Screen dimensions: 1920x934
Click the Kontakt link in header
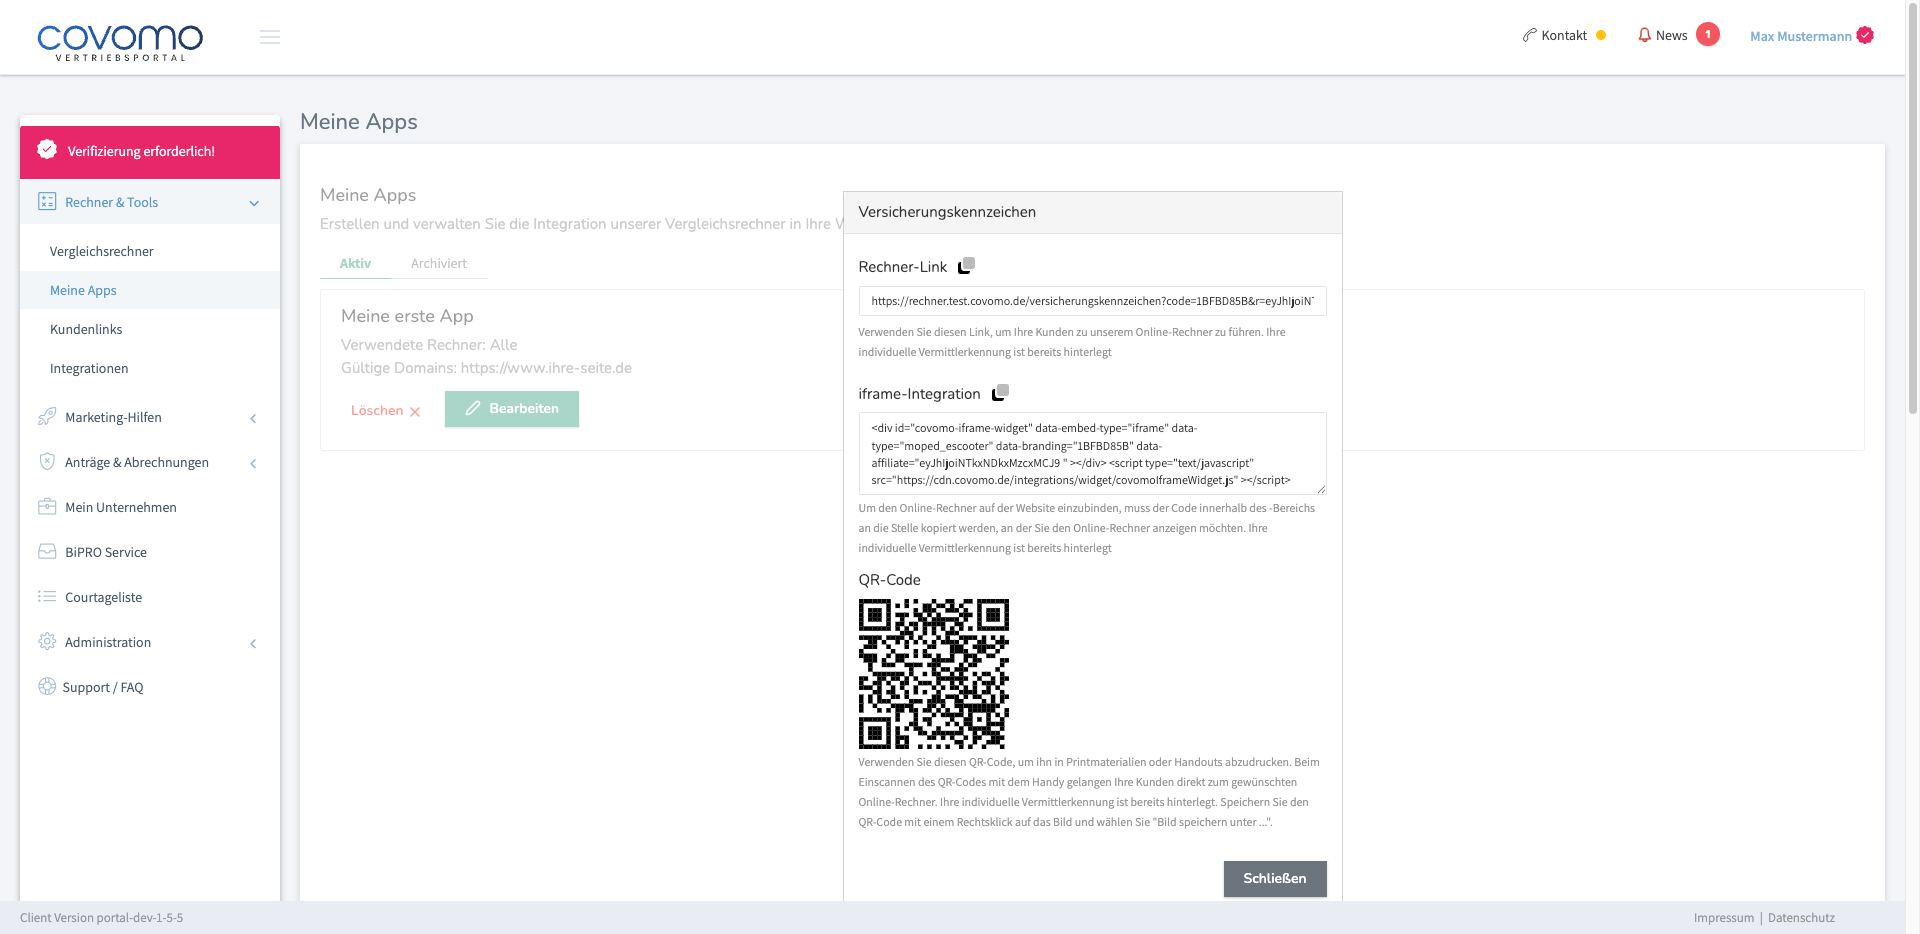point(1564,35)
